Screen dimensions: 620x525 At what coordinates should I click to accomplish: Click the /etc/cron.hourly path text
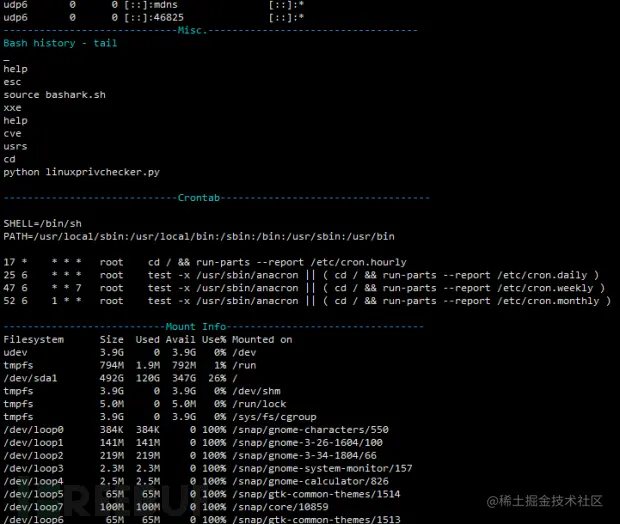click(x=358, y=262)
